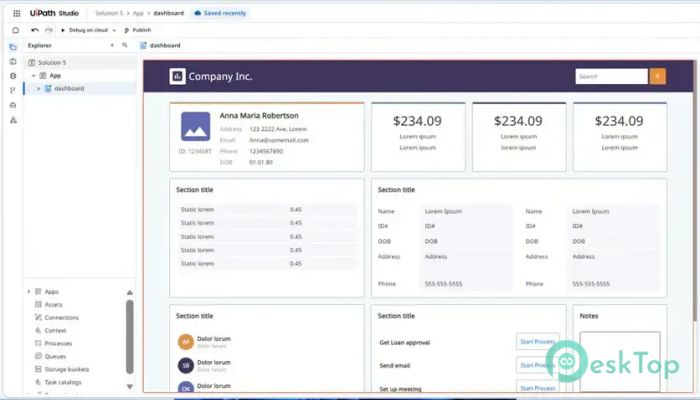Image resolution: width=700 pixels, height=400 pixels.
Task: Open Processes in the resource list
Action: pos(58,343)
